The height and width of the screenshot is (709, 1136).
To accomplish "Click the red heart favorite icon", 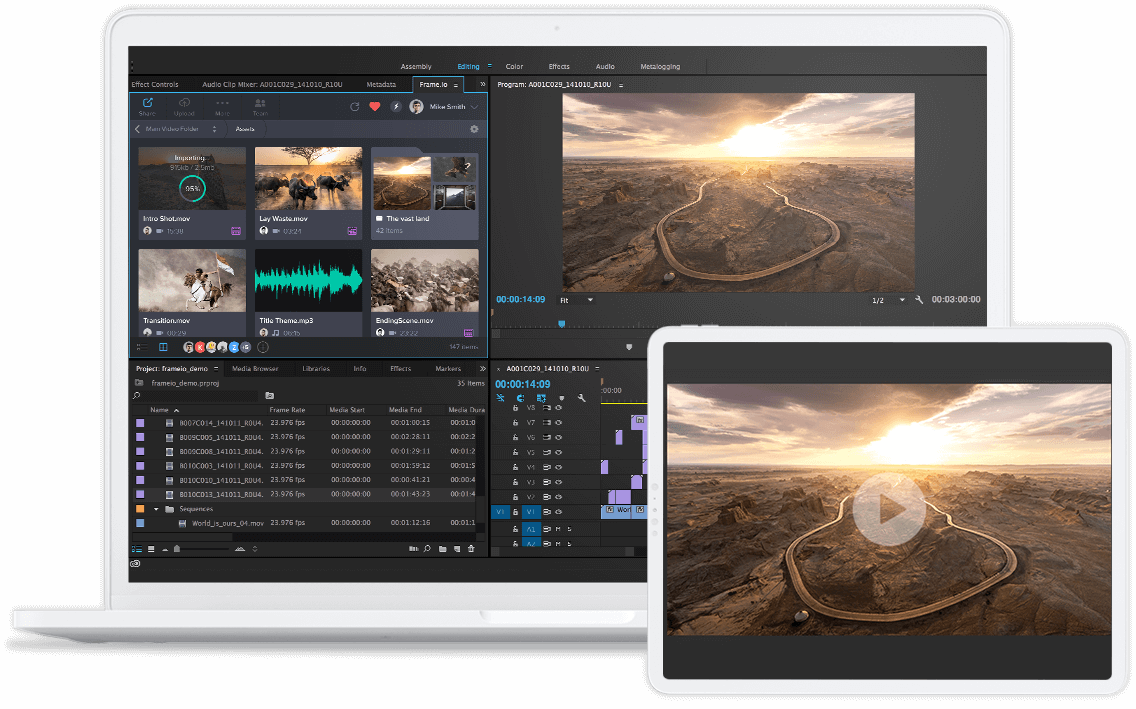I will pyautogui.click(x=375, y=107).
